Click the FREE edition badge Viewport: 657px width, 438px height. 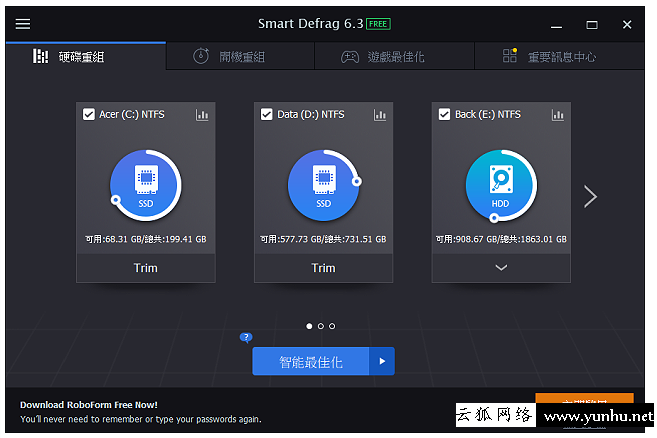(378, 24)
